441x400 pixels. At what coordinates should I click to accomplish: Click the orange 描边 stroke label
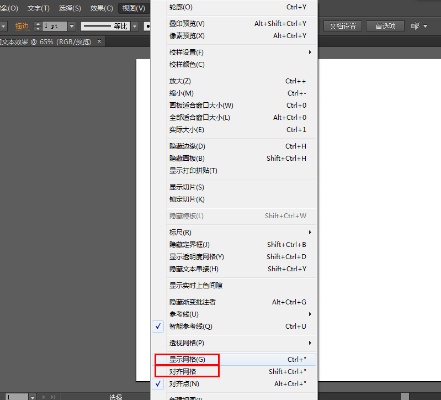(x=22, y=26)
